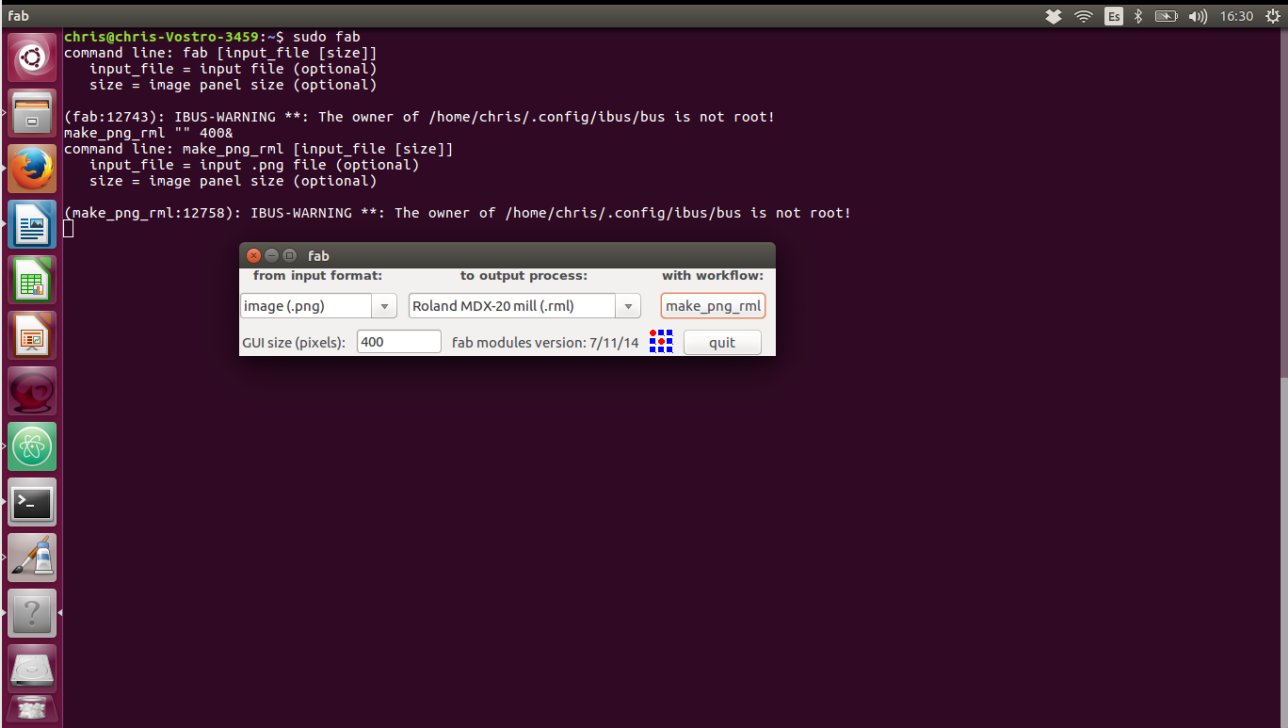The height and width of the screenshot is (728, 1288).
Task: Click the dark red round launcher icon
Action: 32,391
